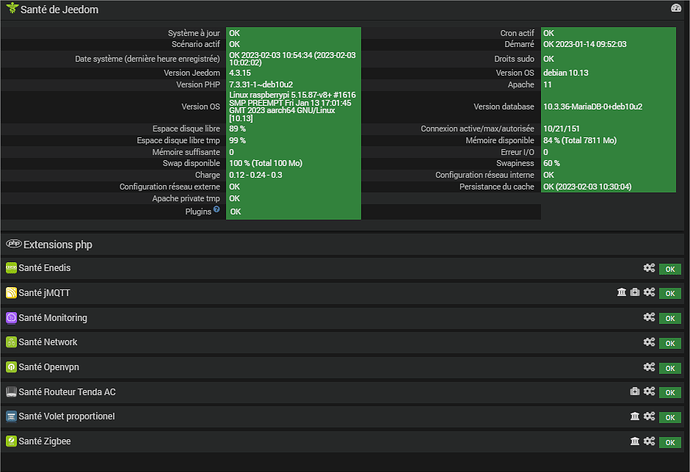
Task: Click the gears icon in Santé Monitoring row
Action: [649, 318]
